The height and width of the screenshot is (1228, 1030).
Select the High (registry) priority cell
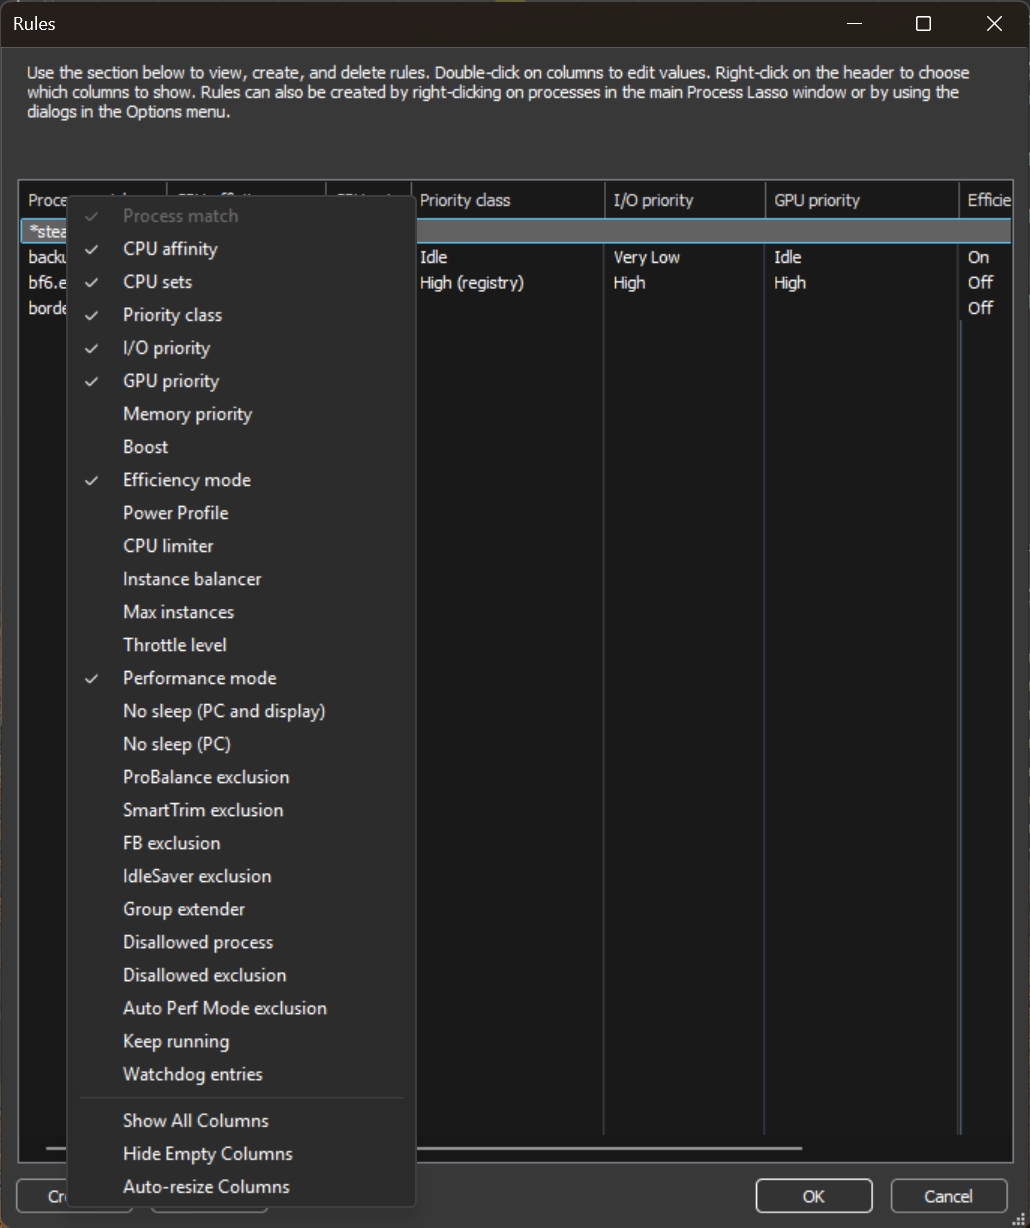[x=471, y=283]
